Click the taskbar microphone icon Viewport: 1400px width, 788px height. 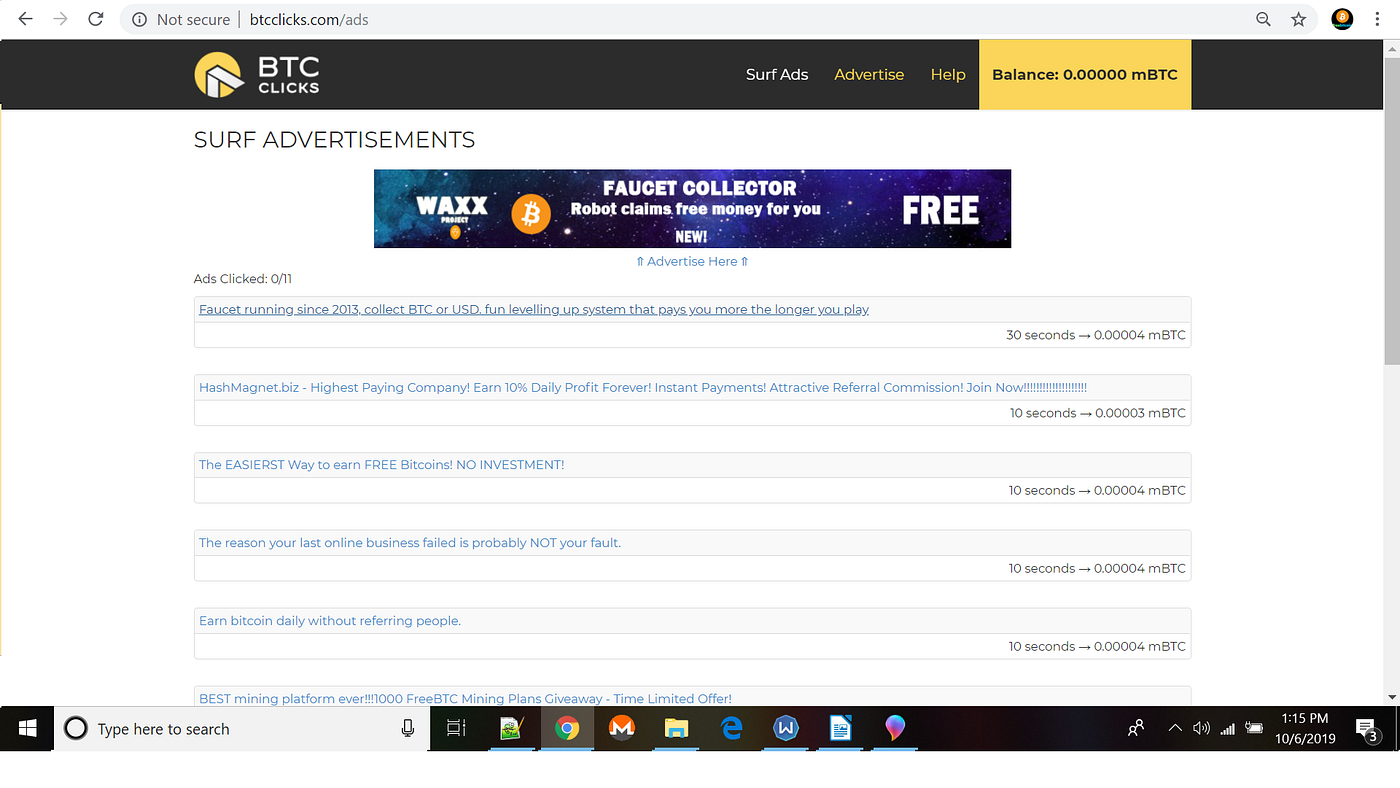408,729
